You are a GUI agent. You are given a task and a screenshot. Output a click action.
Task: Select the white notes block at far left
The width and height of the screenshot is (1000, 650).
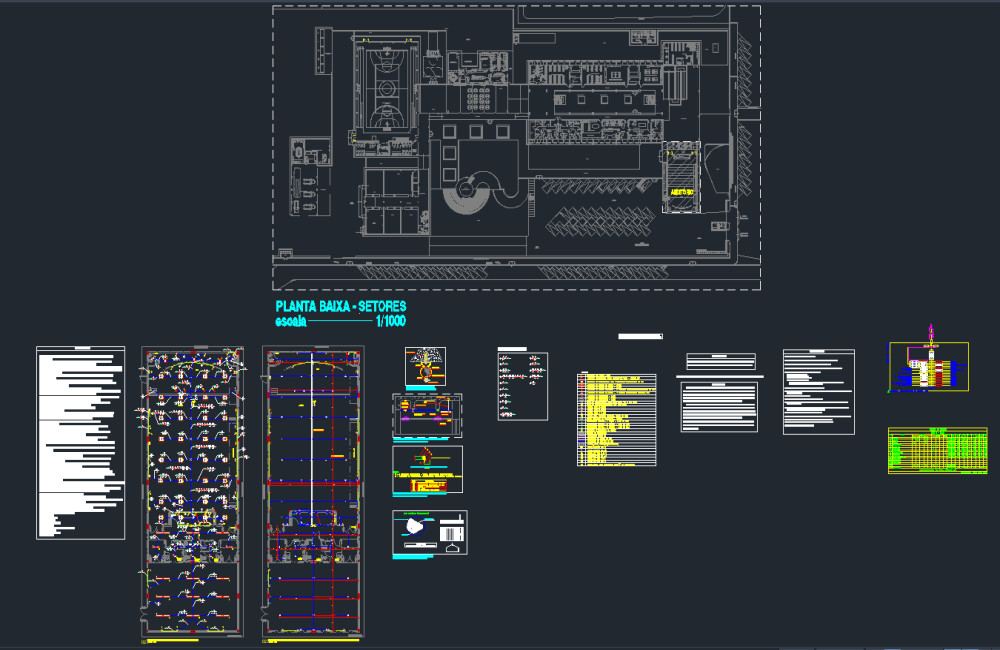(80, 443)
